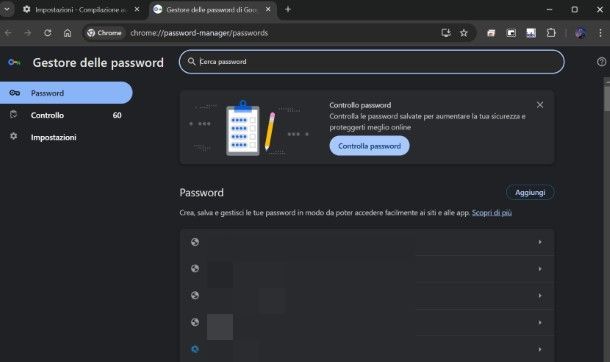Click in the Cerca password search field

coord(372,61)
